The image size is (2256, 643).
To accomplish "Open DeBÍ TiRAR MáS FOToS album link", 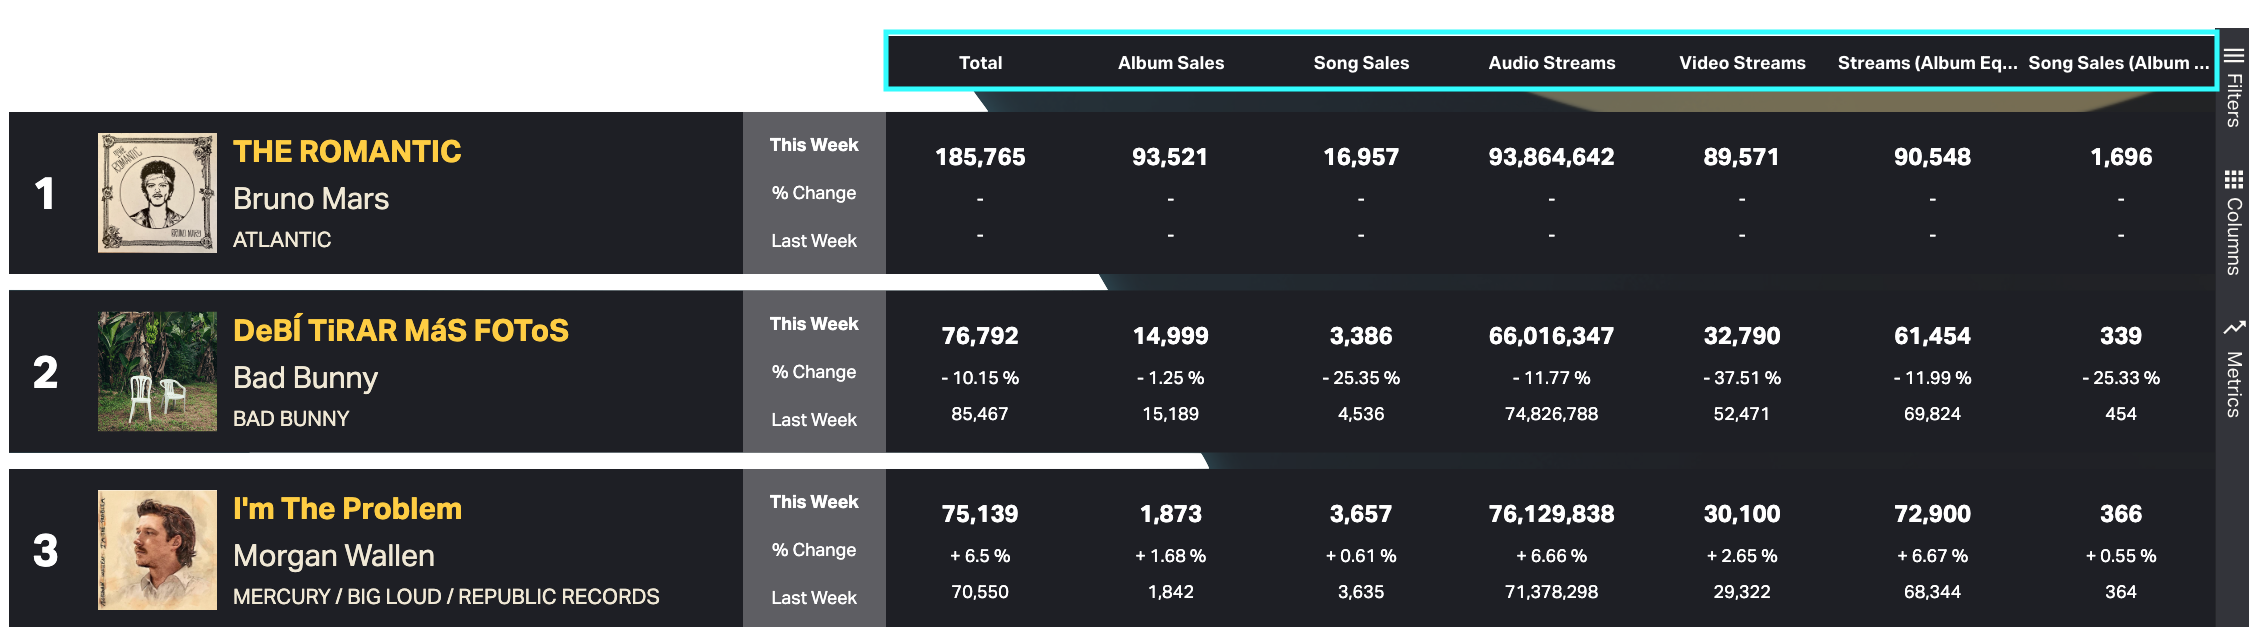I will coord(400,331).
